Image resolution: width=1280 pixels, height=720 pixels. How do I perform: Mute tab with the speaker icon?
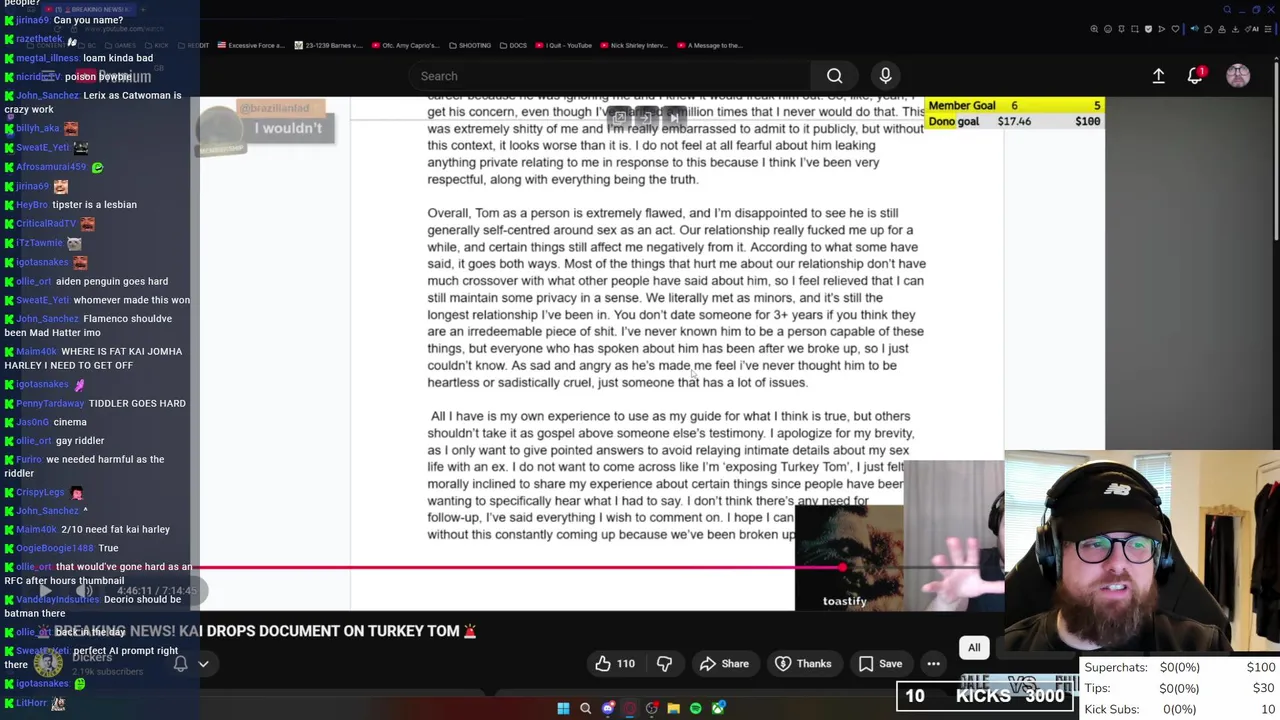pos(1195,29)
